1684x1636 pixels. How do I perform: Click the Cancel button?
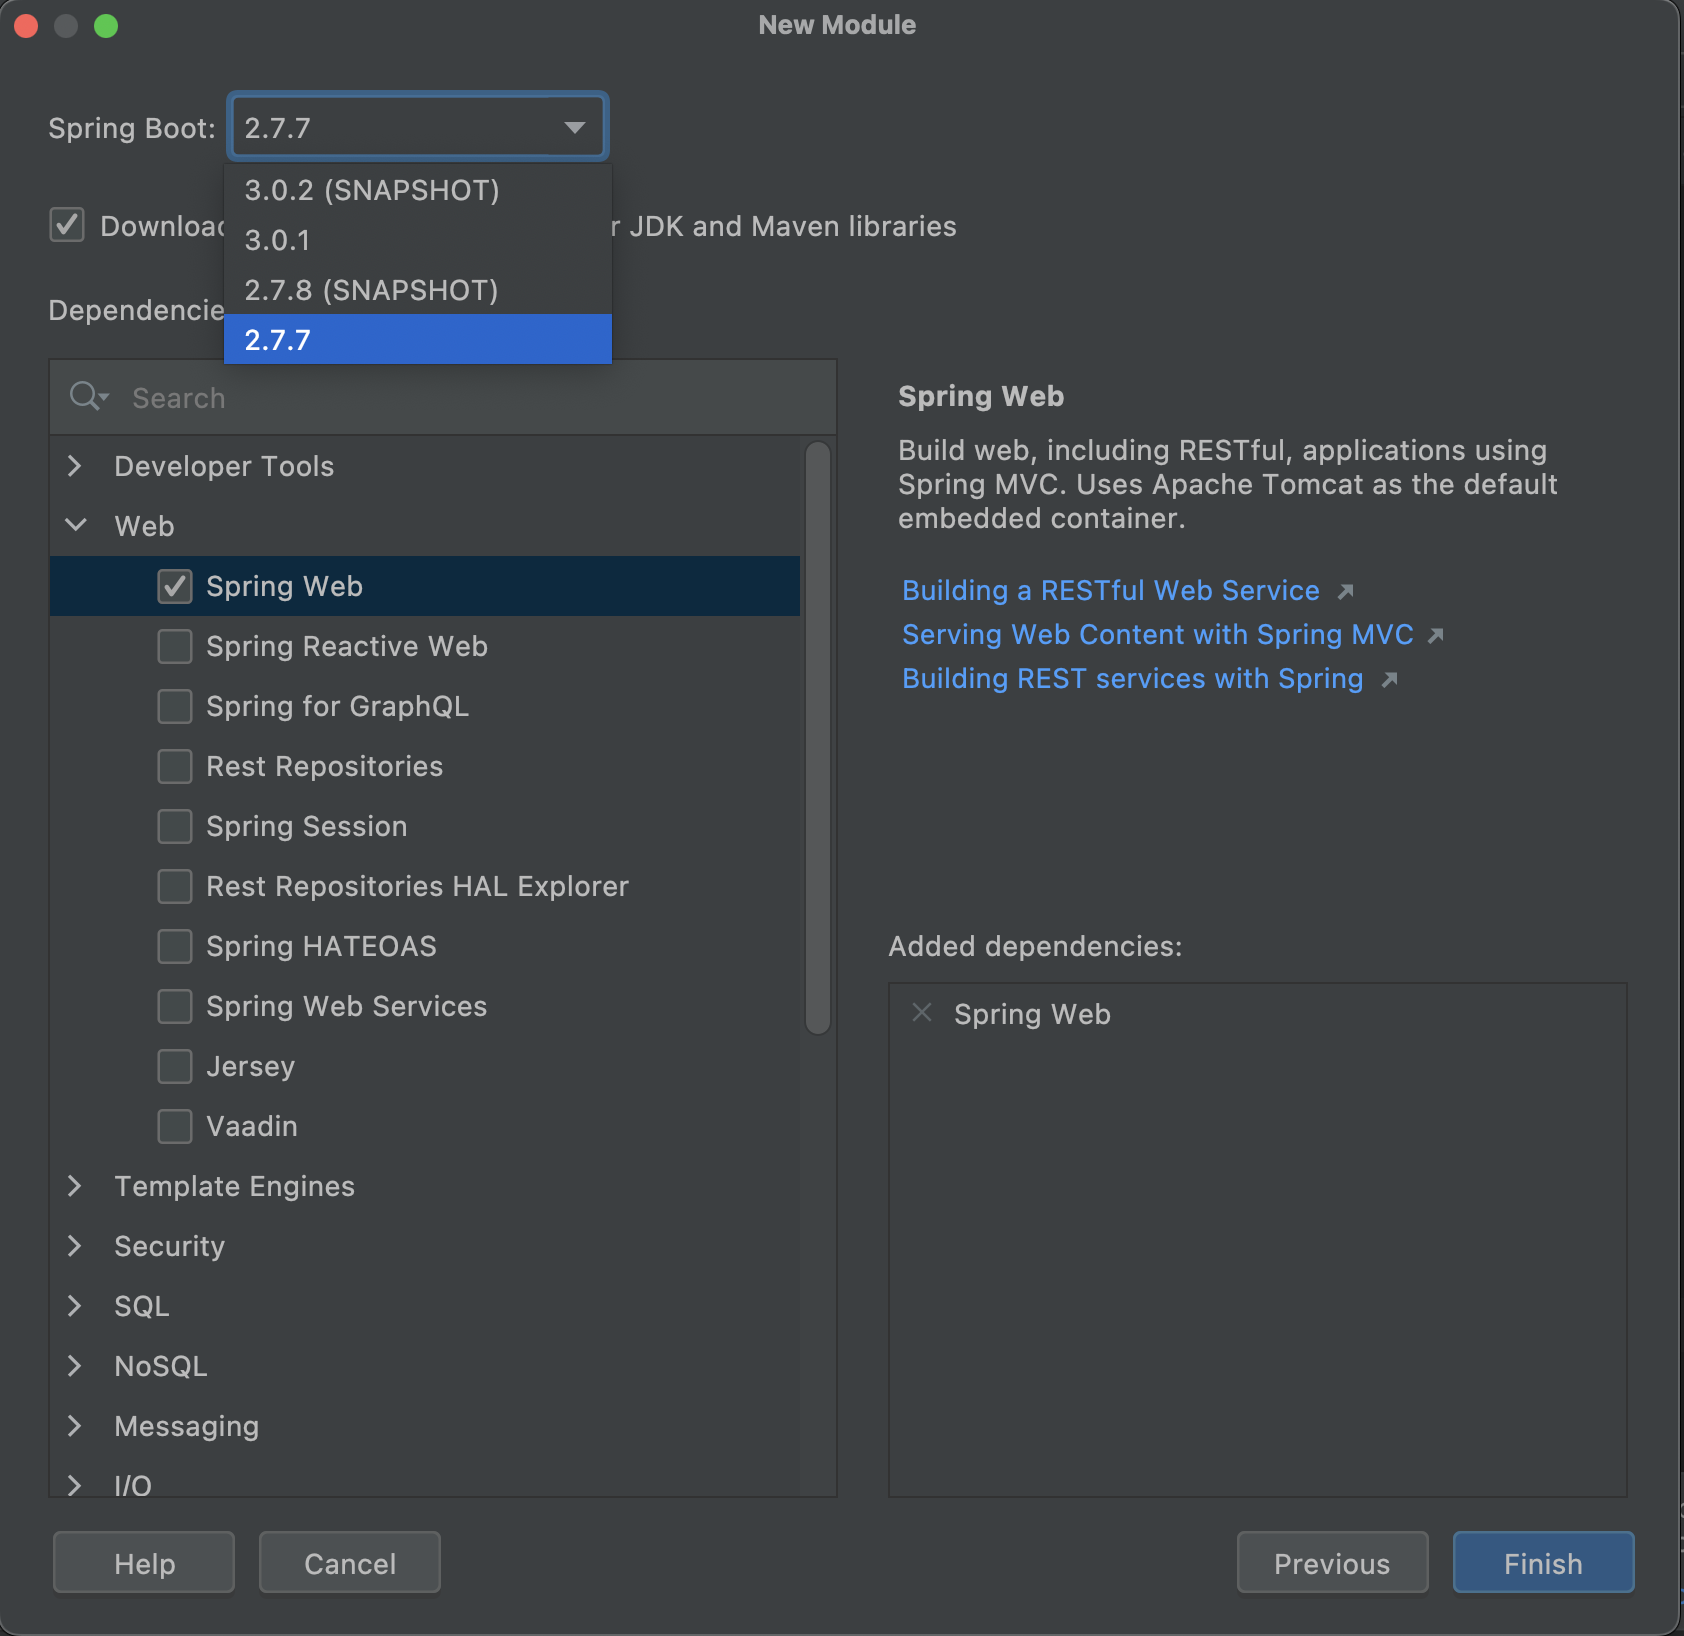coord(350,1563)
